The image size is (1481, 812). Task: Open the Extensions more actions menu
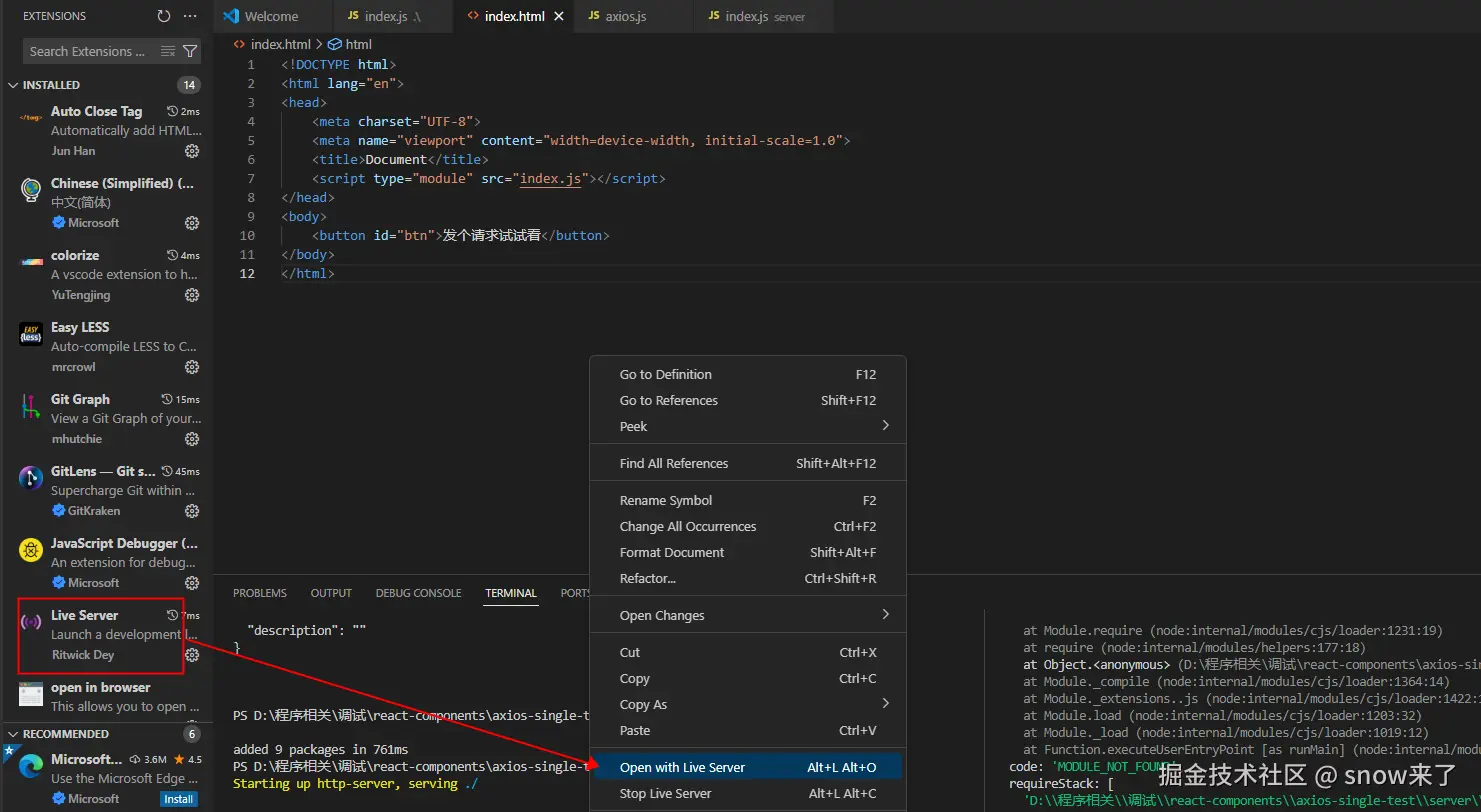click(x=191, y=16)
